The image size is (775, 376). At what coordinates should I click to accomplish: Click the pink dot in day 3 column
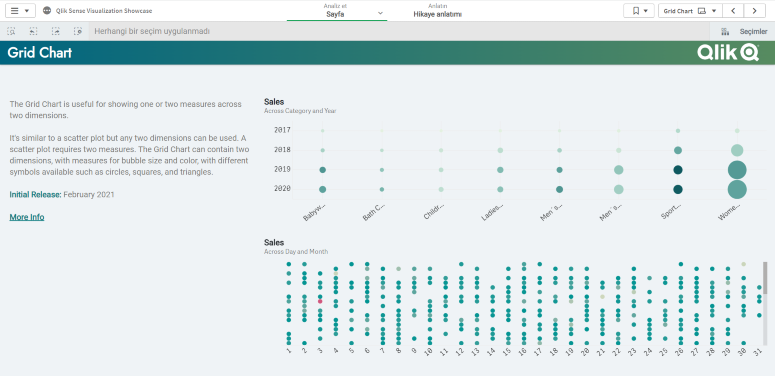coord(320,301)
